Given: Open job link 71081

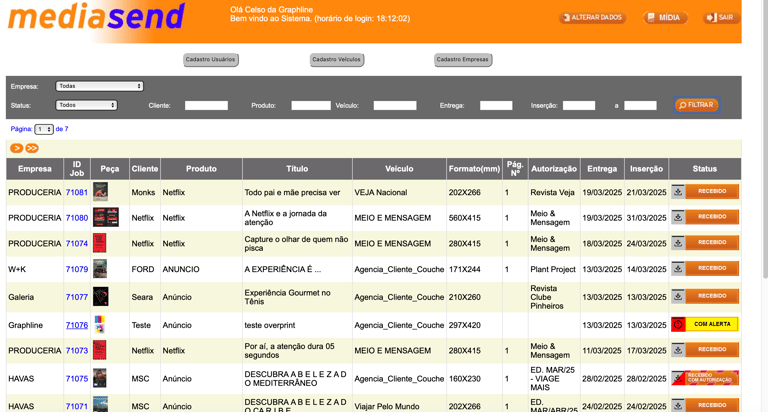Looking at the screenshot, I should [x=77, y=193].
